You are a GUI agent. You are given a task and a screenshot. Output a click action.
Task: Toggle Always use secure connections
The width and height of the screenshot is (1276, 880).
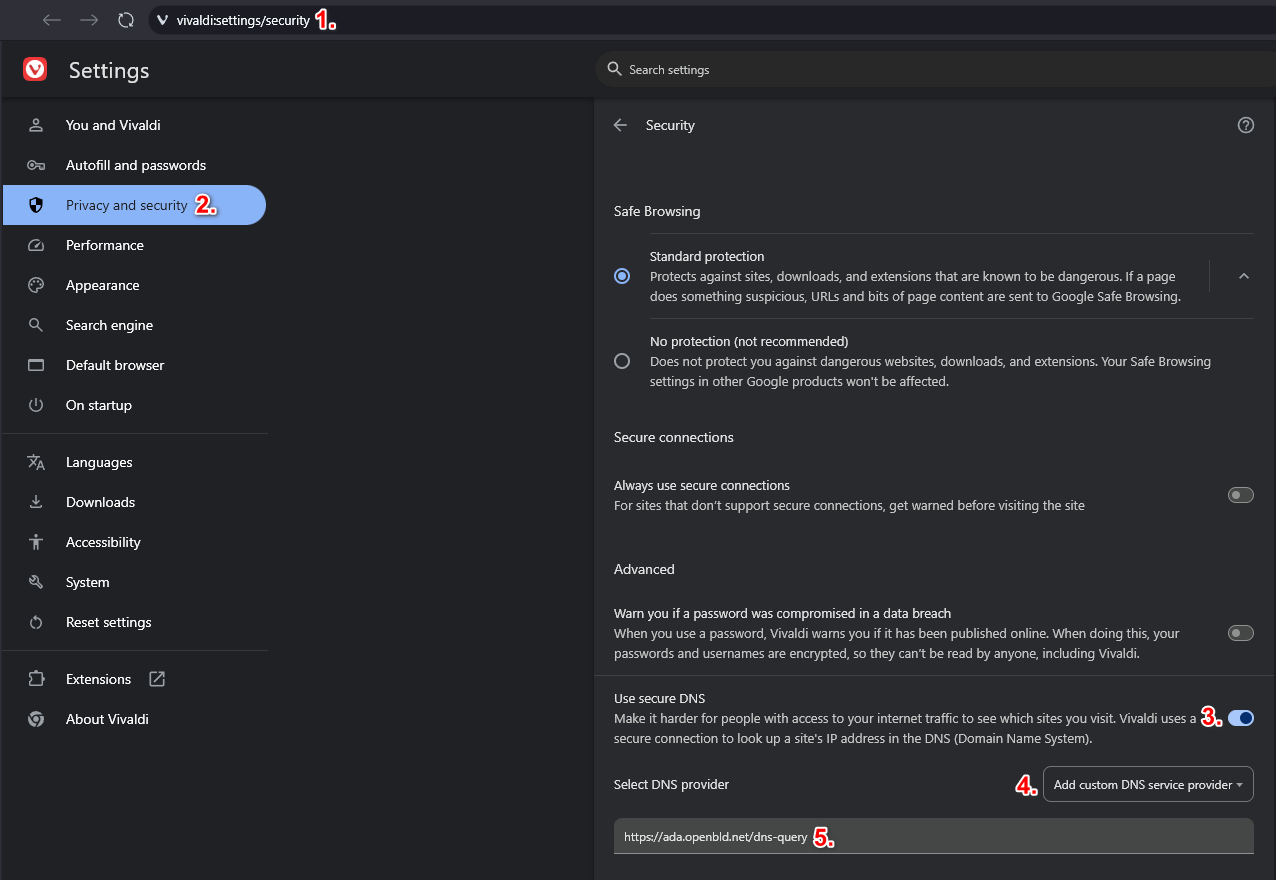click(1240, 495)
